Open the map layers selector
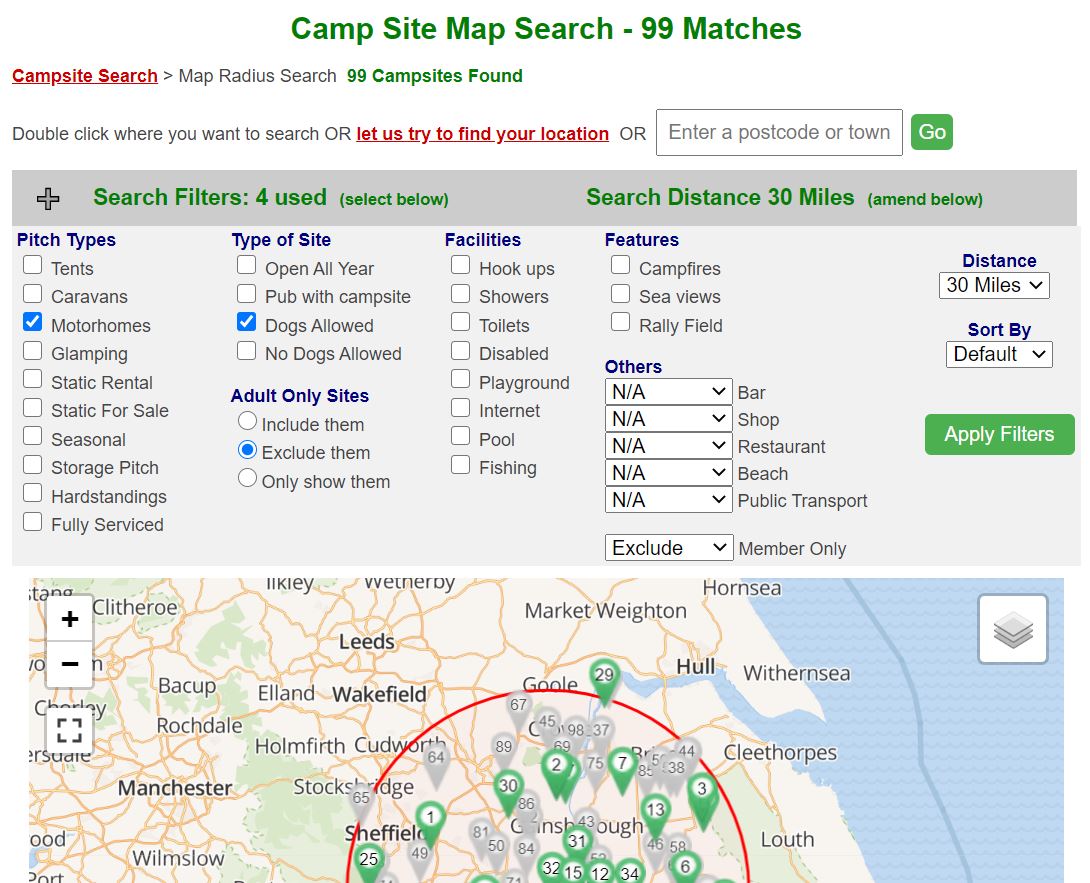 (1012, 630)
